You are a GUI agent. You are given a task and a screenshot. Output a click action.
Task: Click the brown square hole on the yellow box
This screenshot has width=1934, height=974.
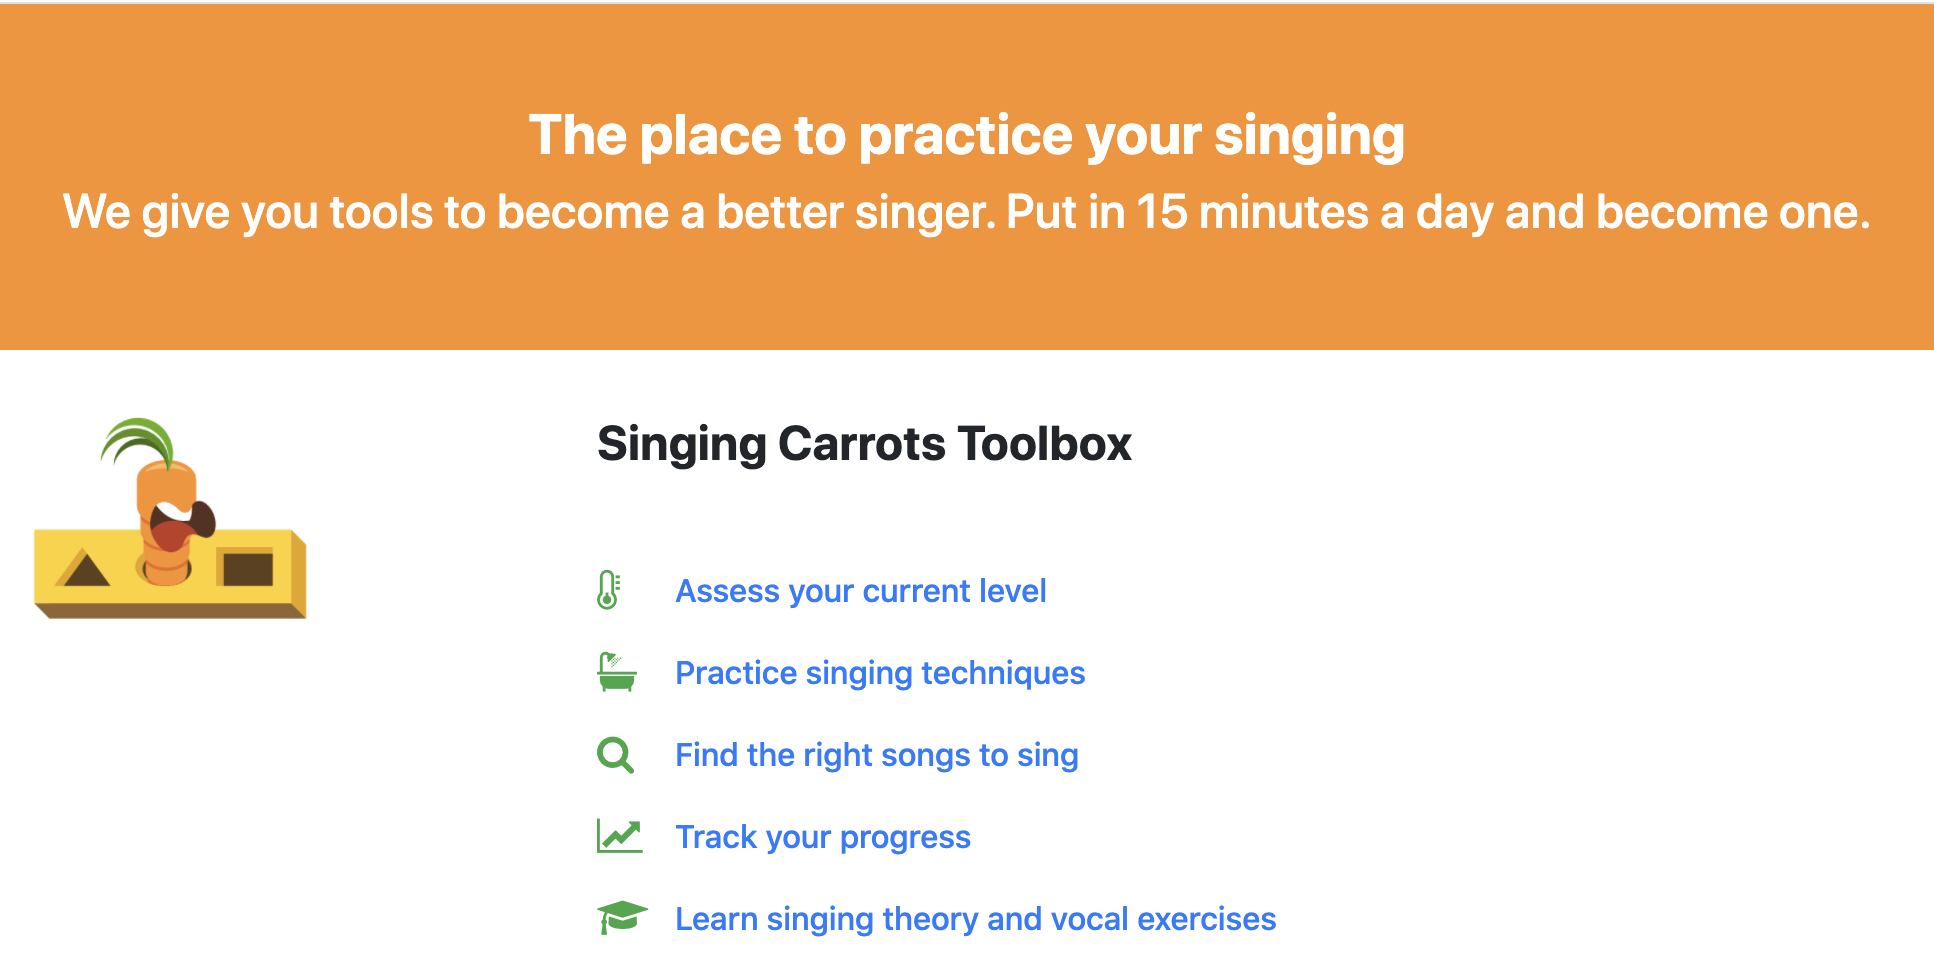247,569
